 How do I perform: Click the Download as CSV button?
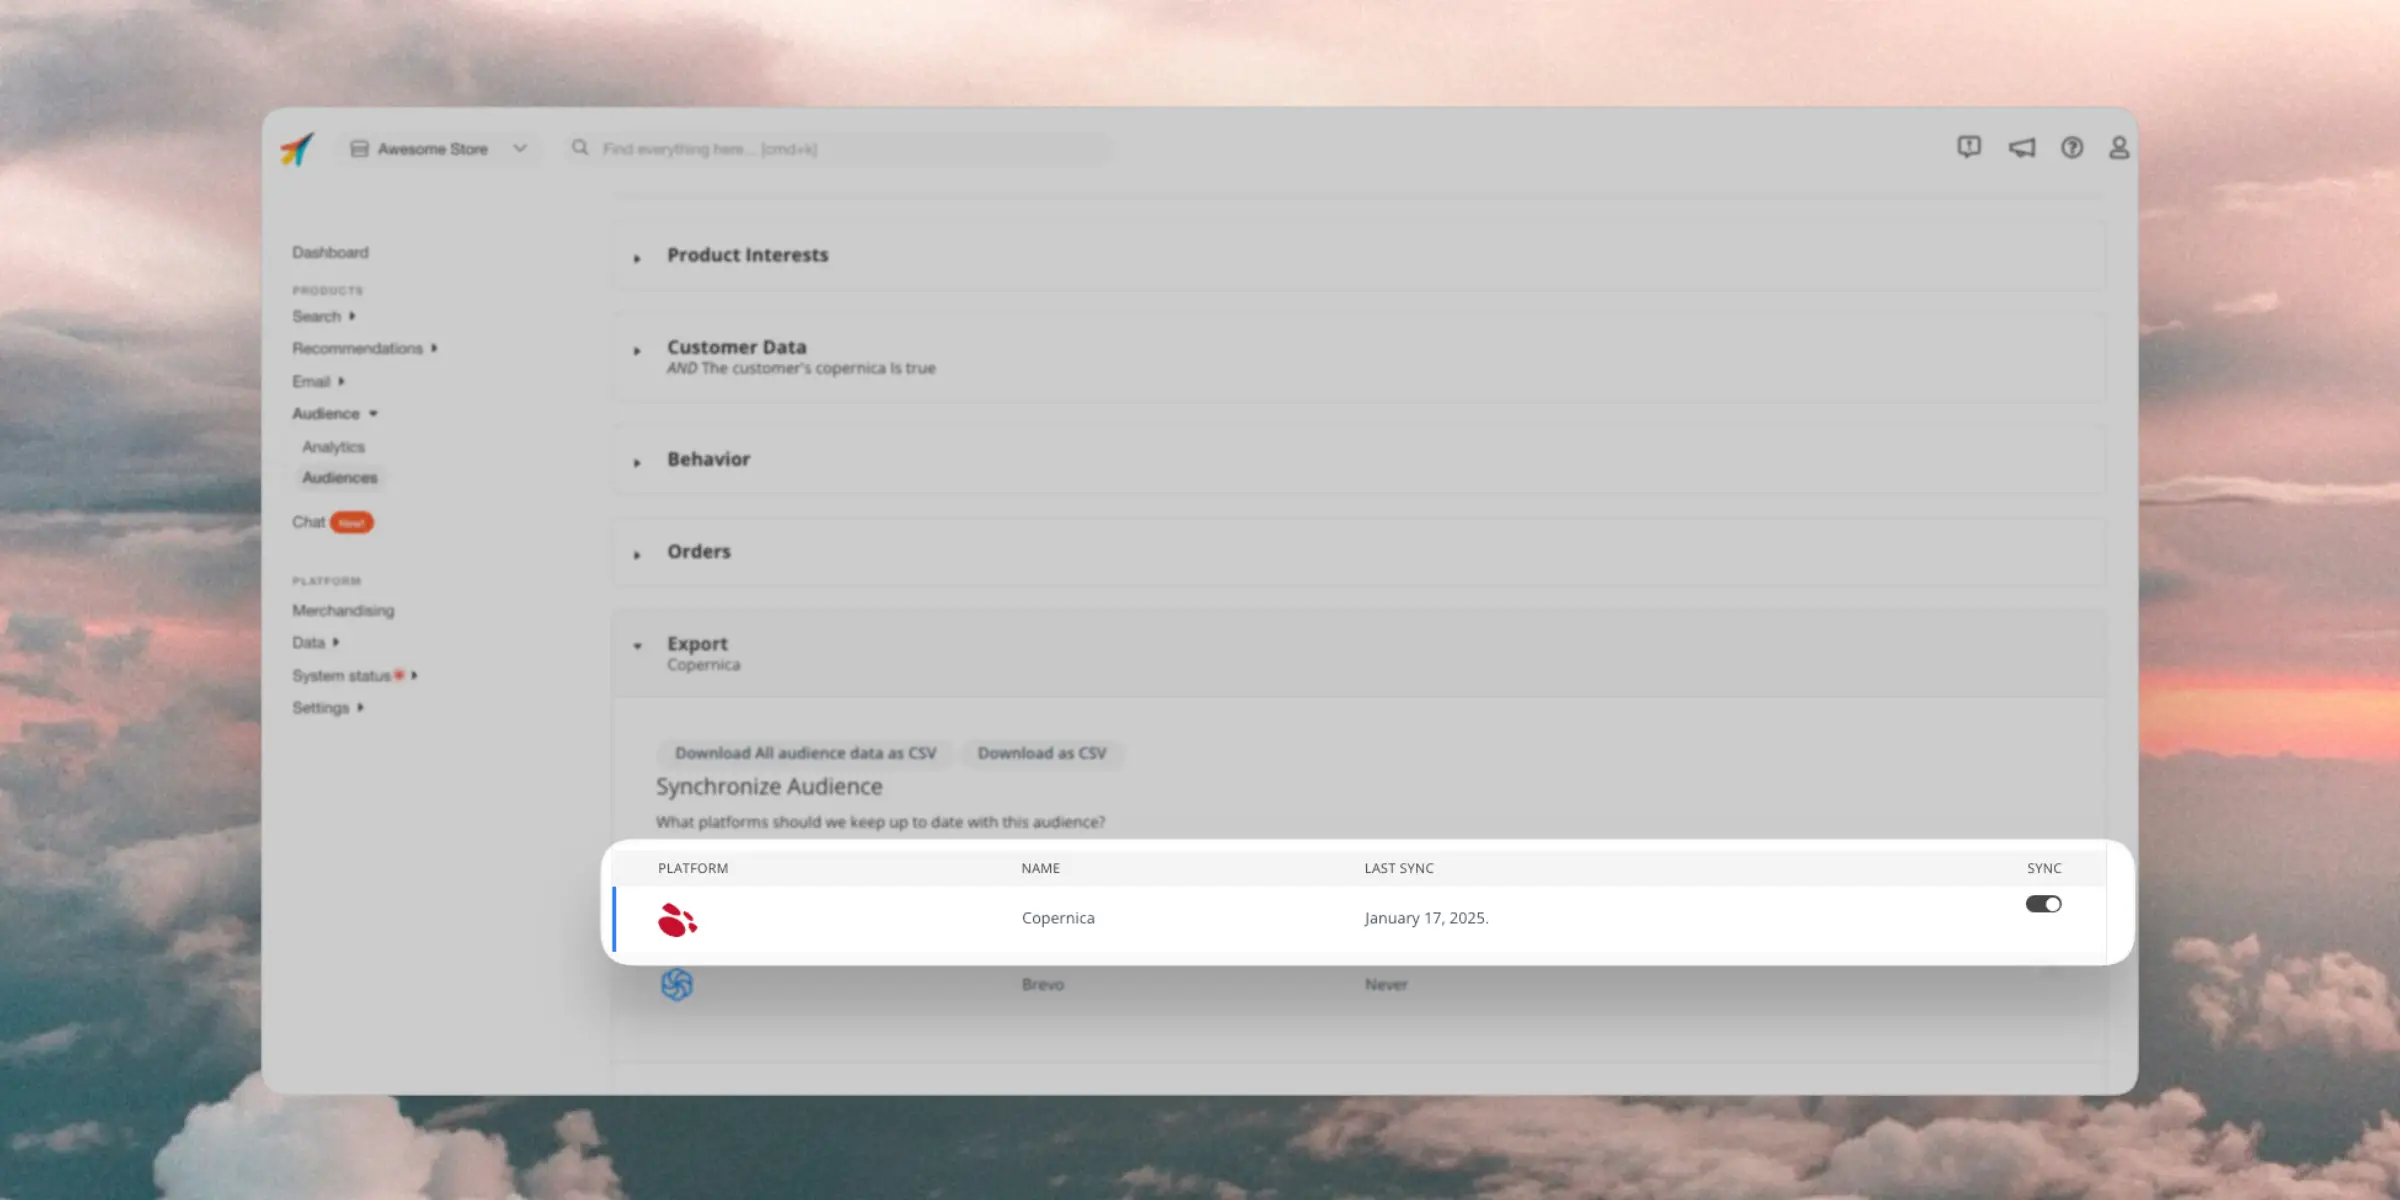click(1041, 753)
